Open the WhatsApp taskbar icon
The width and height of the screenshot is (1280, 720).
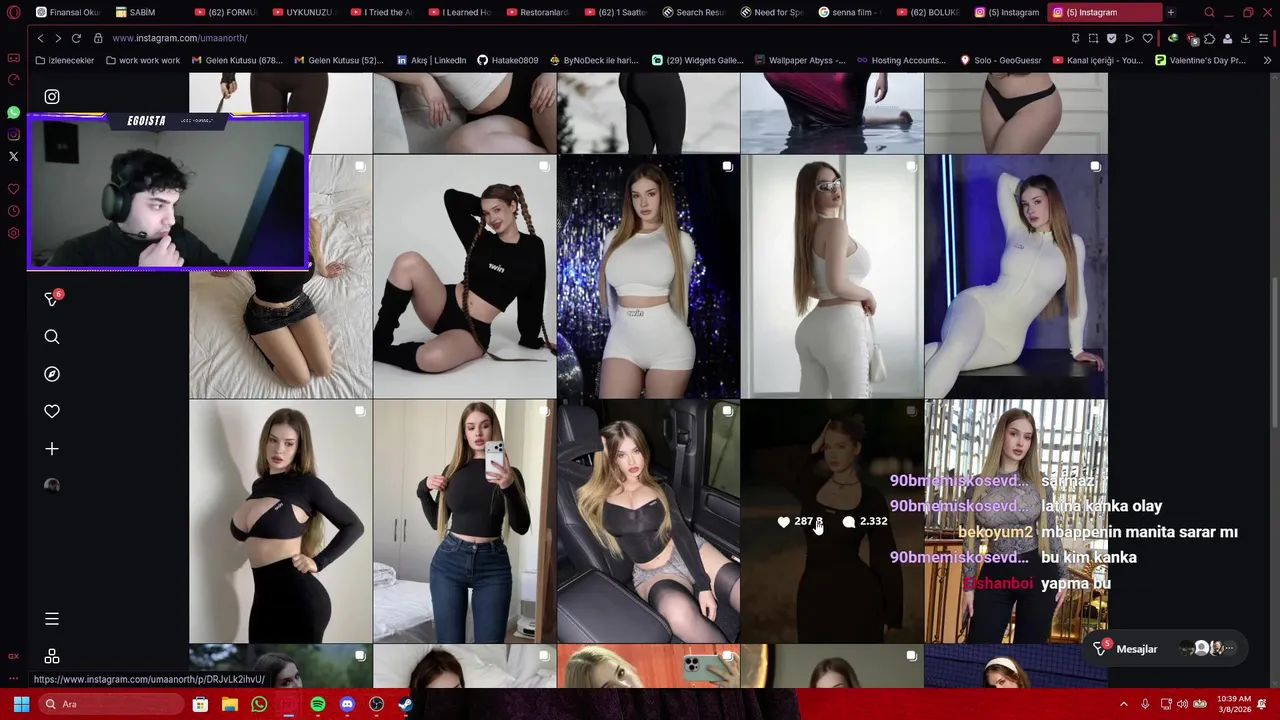click(259, 704)
